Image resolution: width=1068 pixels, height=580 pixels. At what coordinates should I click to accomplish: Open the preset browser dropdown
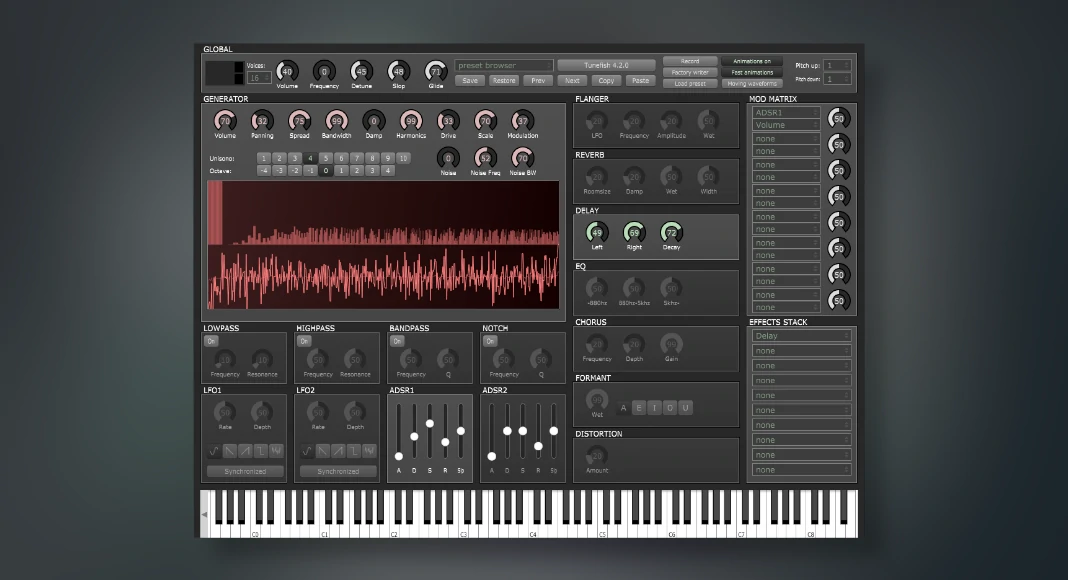[x=504, y=65]
